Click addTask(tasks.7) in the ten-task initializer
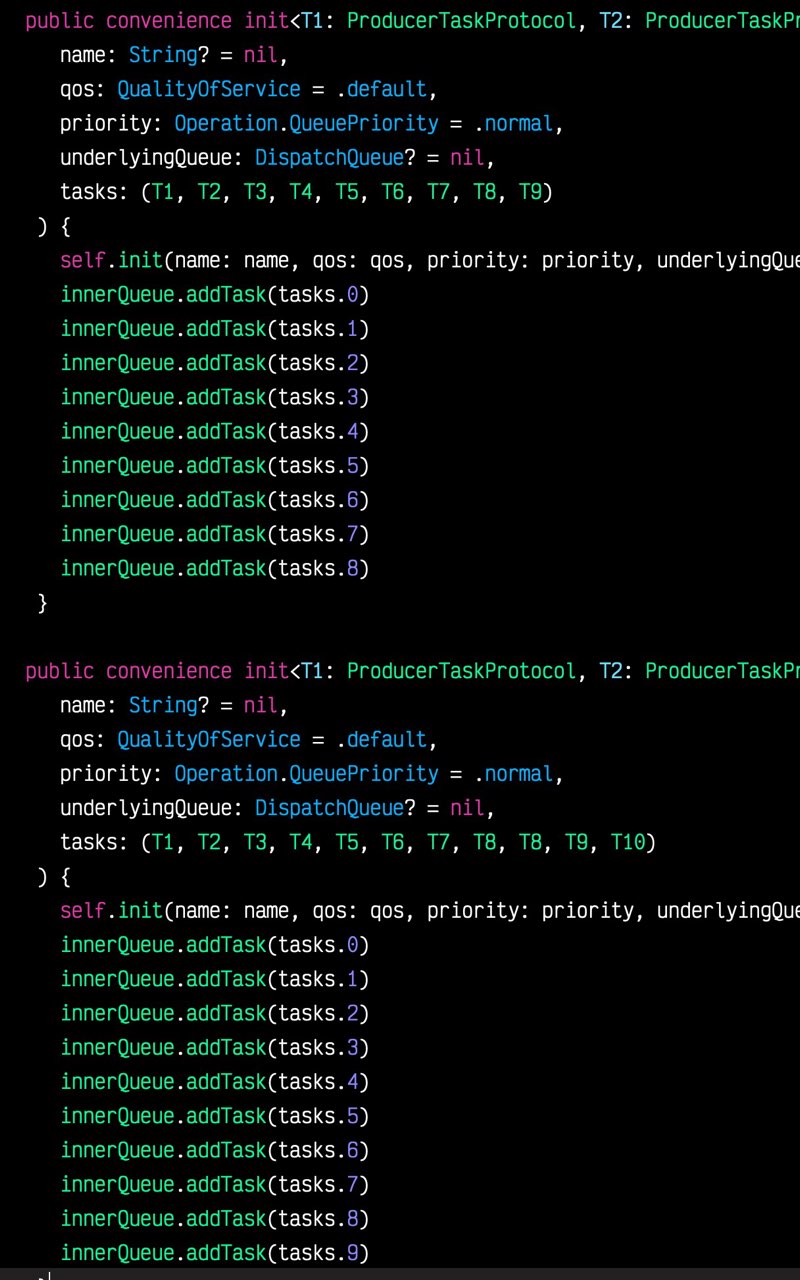 [278, 1184]
